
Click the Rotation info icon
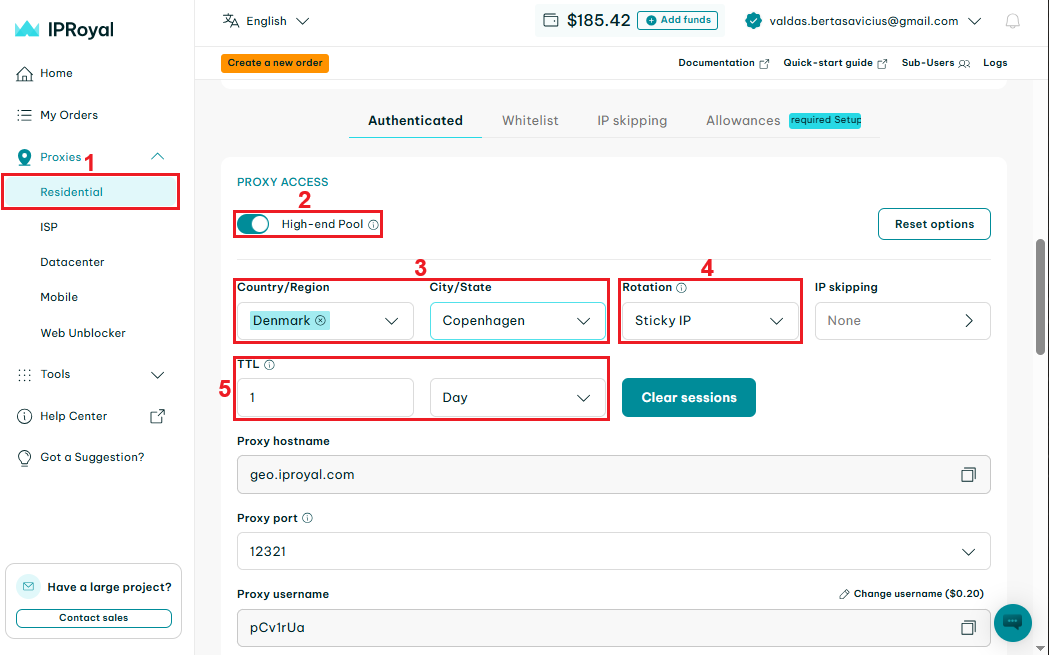(681, 288)
